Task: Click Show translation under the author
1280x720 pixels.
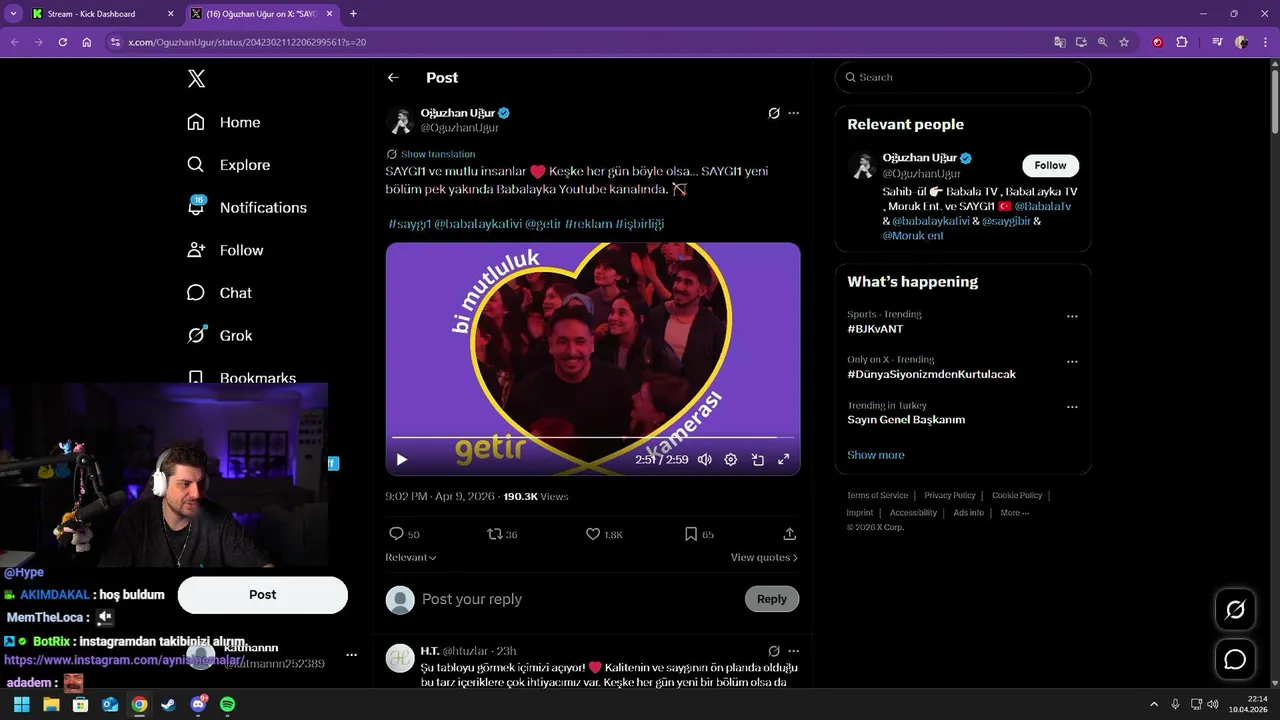Action: [438, 154]
